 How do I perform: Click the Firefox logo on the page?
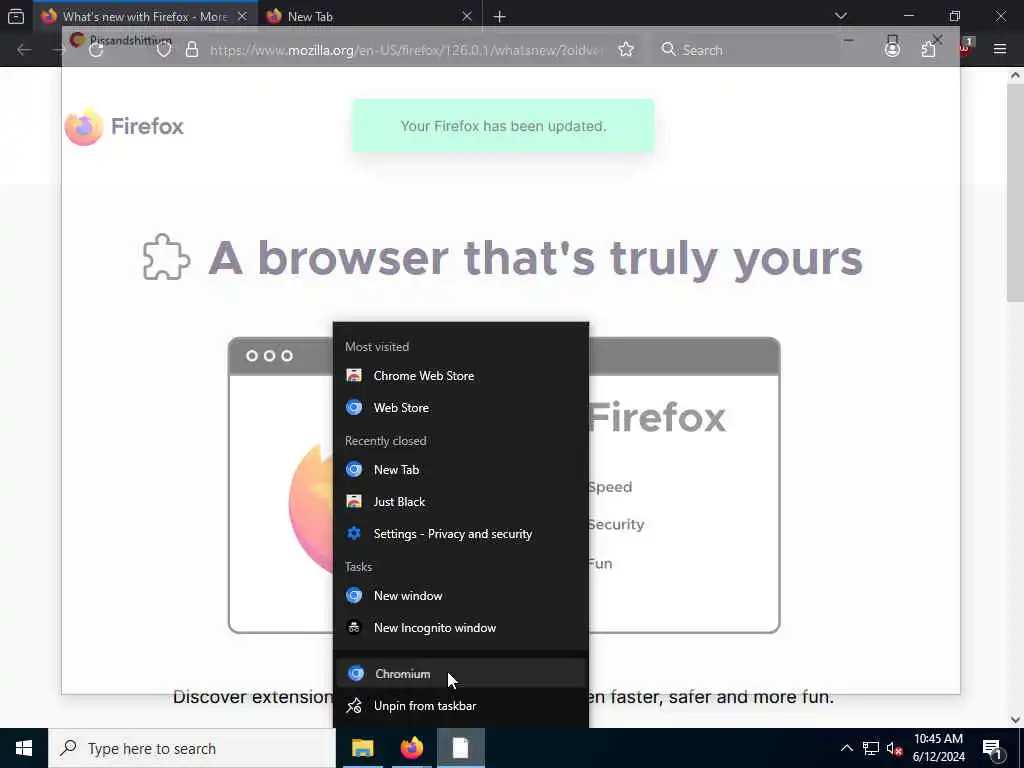124,126
